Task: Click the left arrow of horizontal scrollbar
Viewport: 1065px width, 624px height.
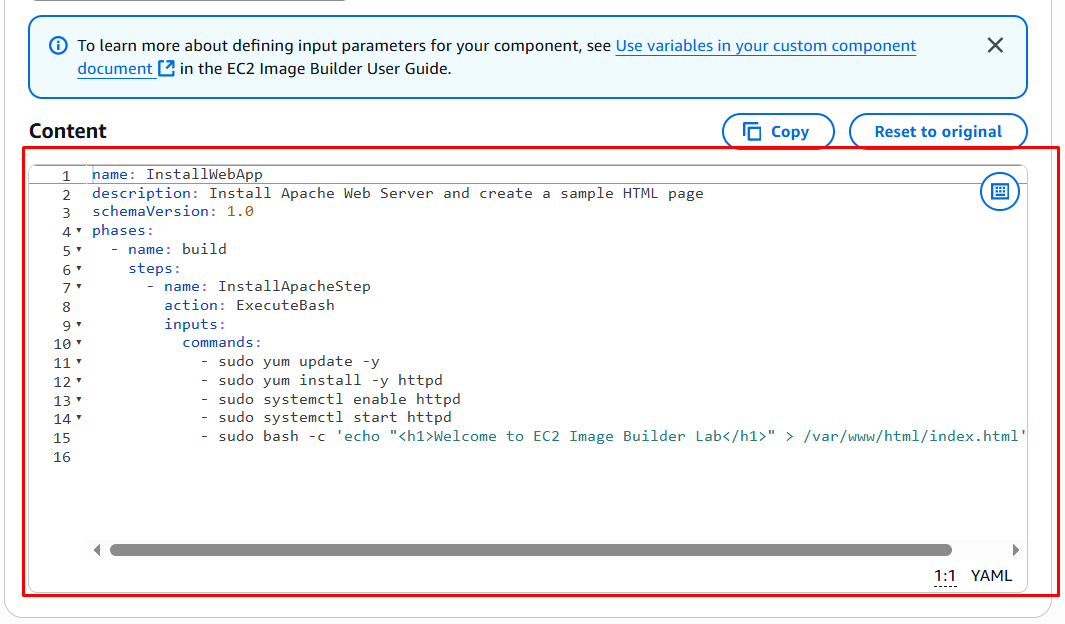Action: coord(97,550)
